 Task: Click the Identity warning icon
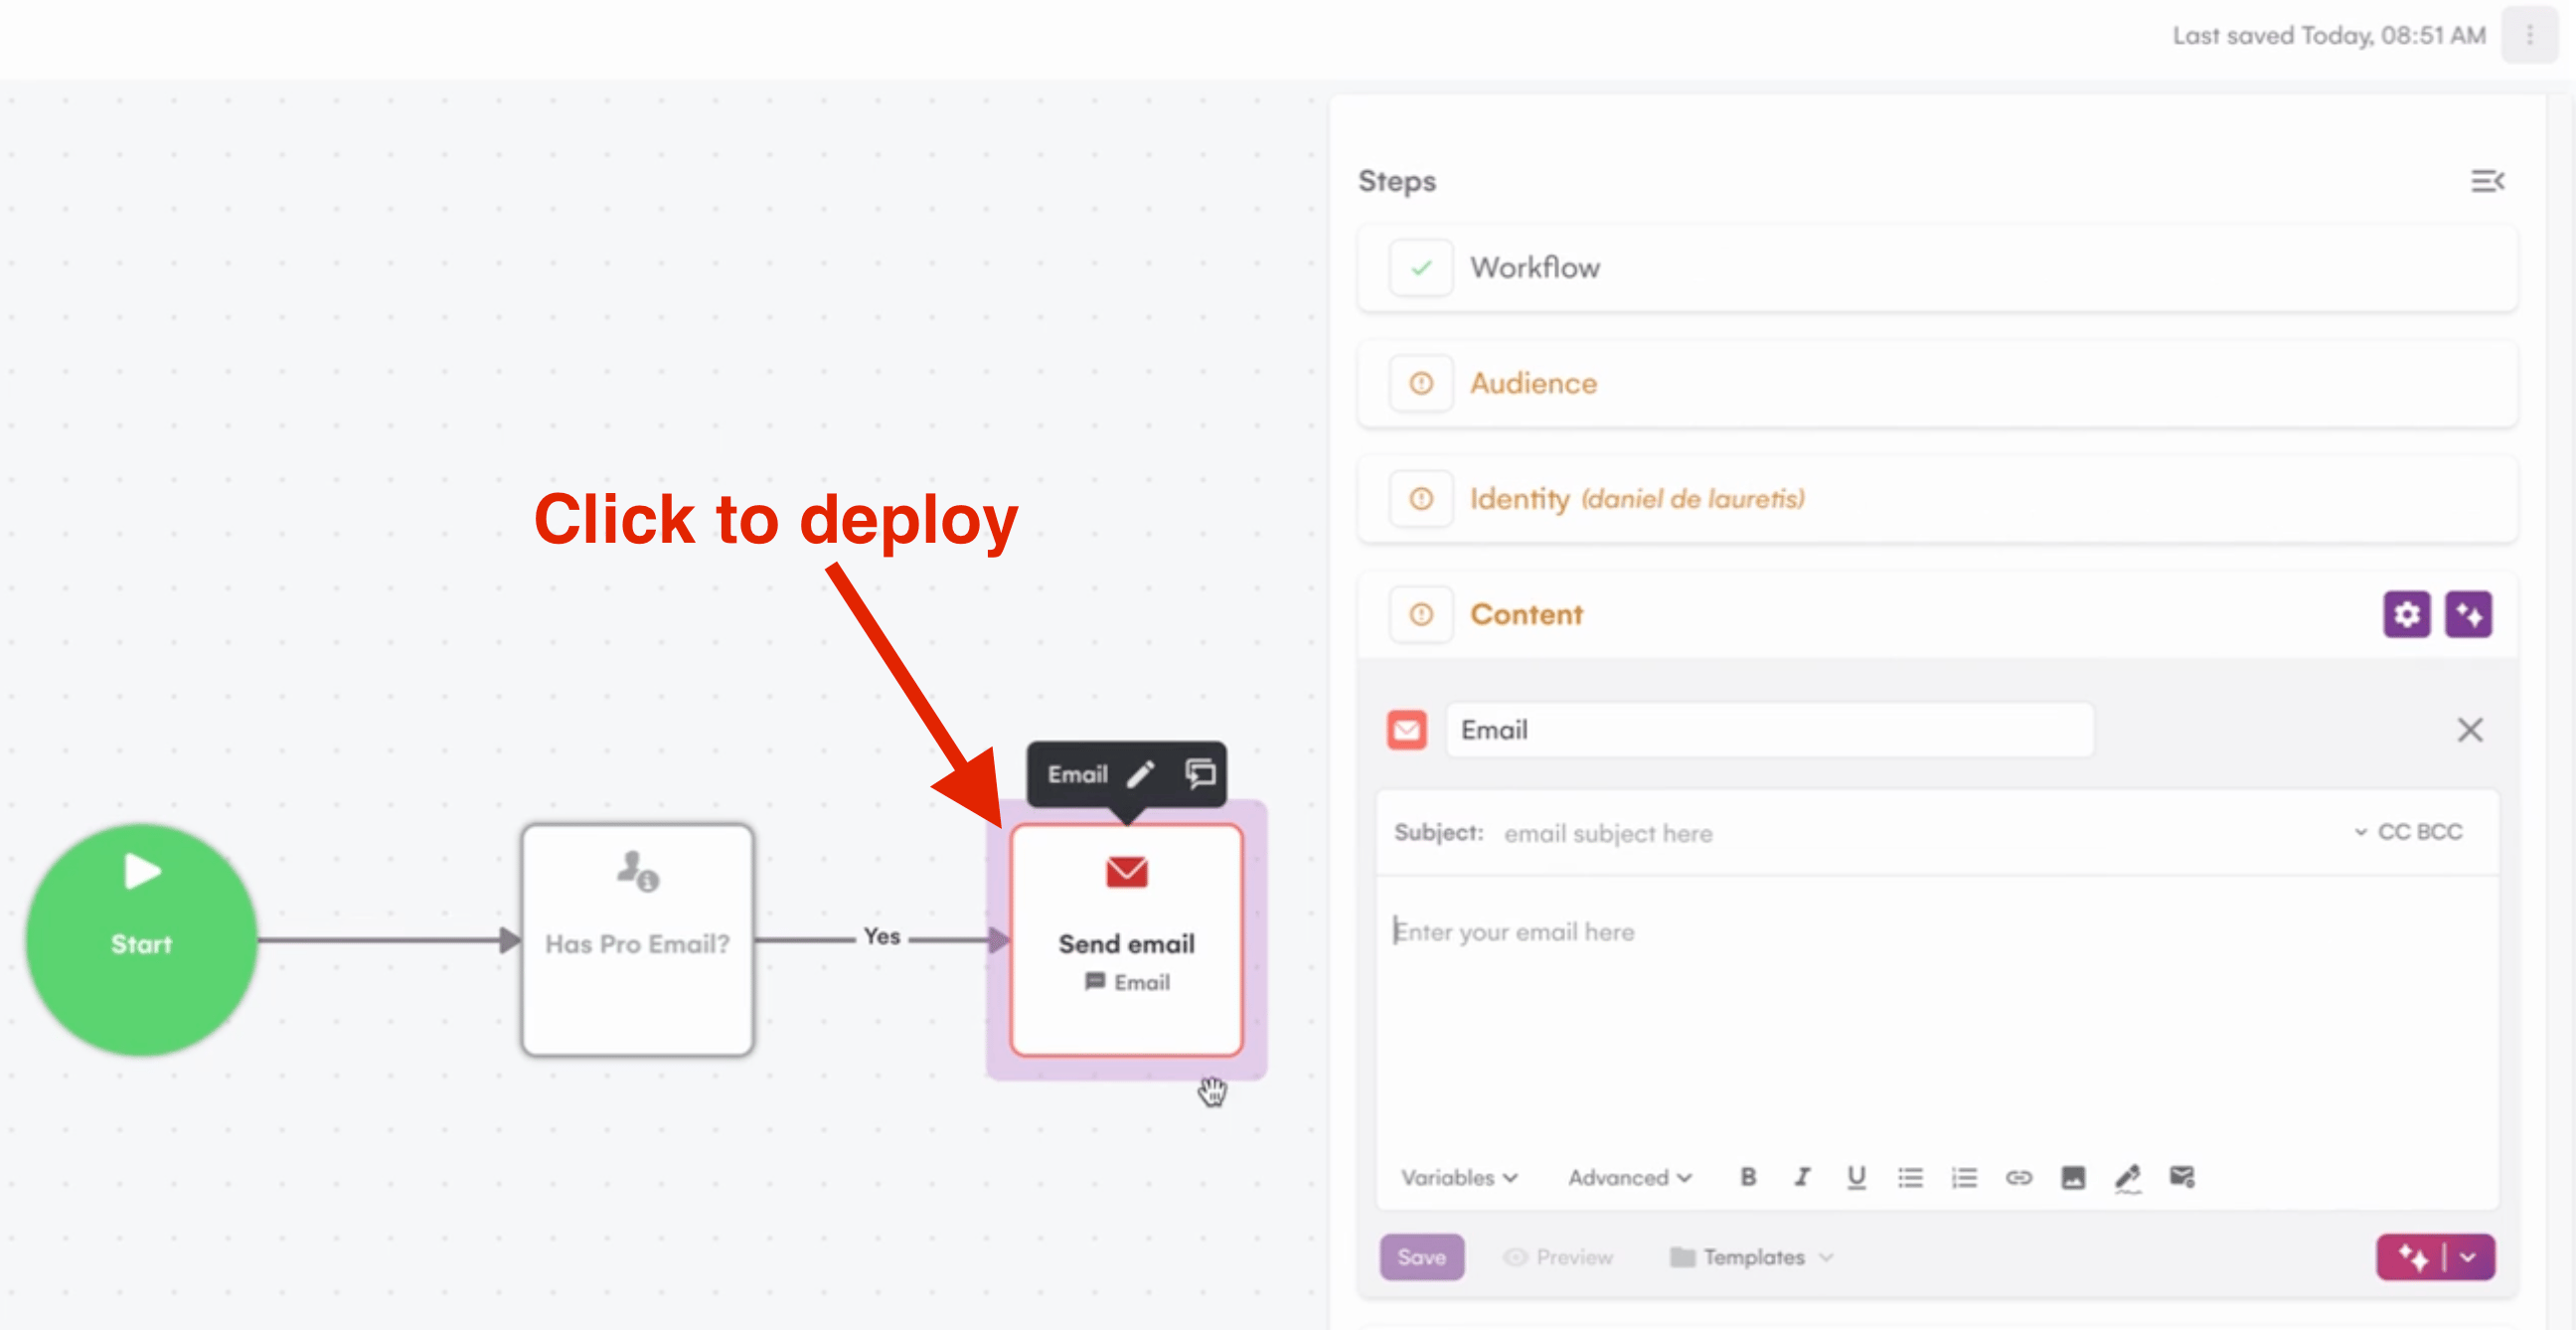click(1421, 499)
